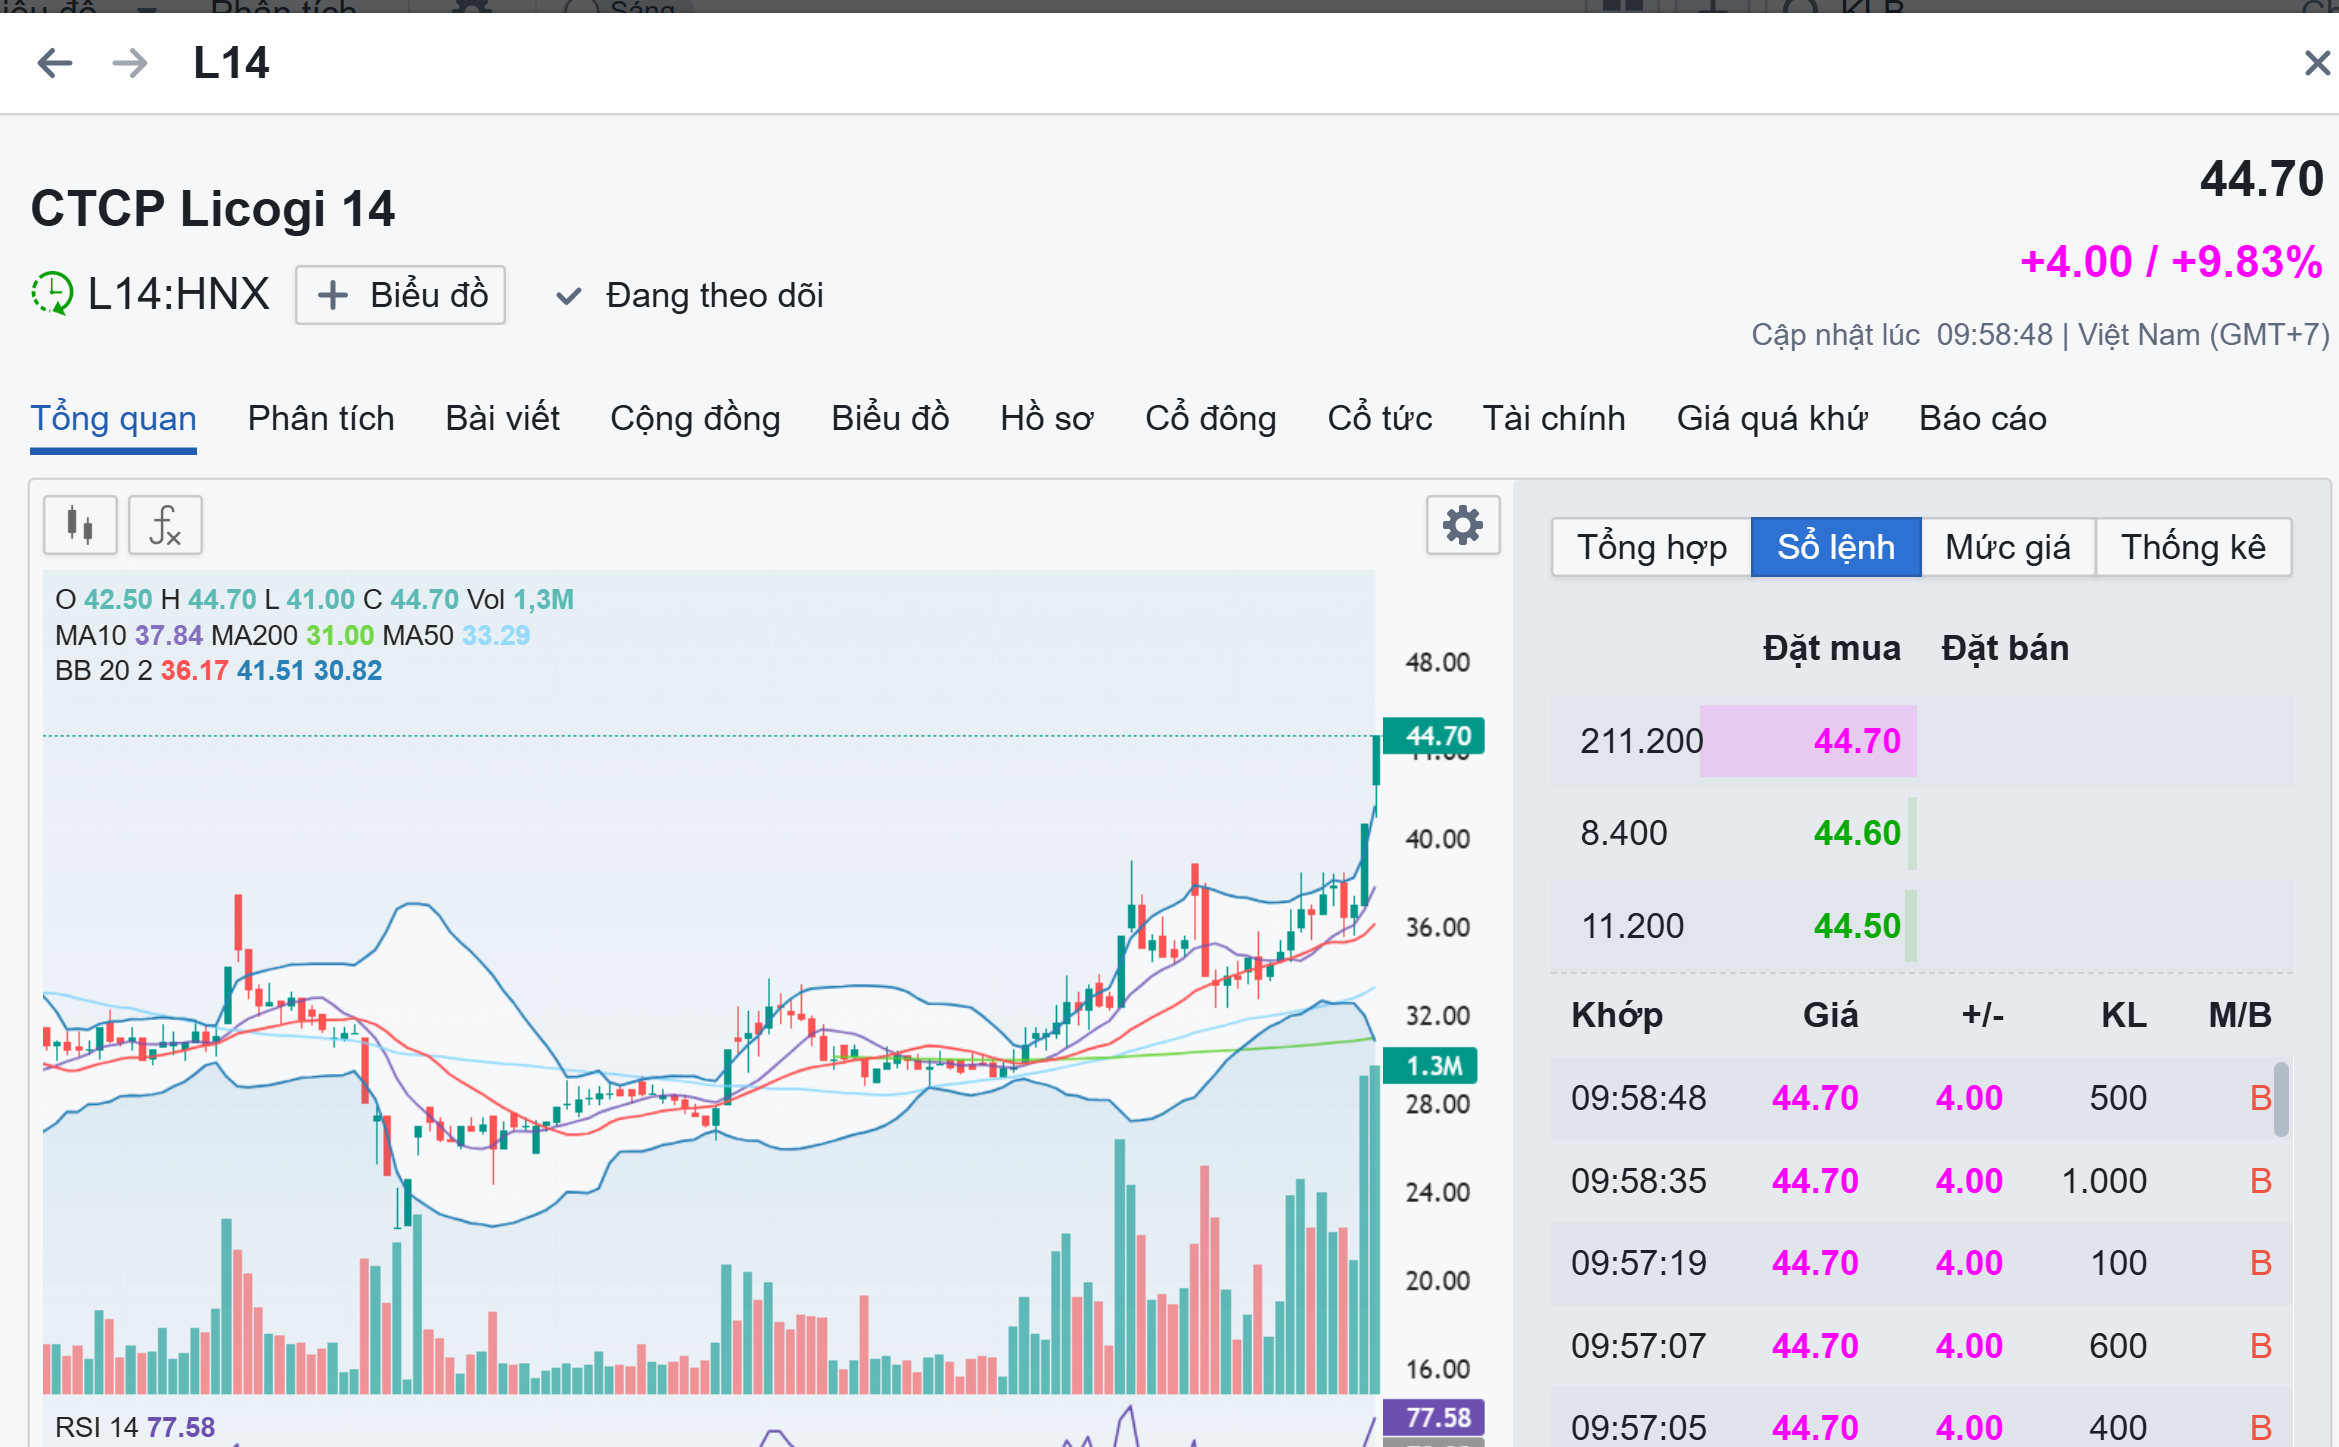
Task: Open chart settings gear icon
Action: [x=1462, y=525]
